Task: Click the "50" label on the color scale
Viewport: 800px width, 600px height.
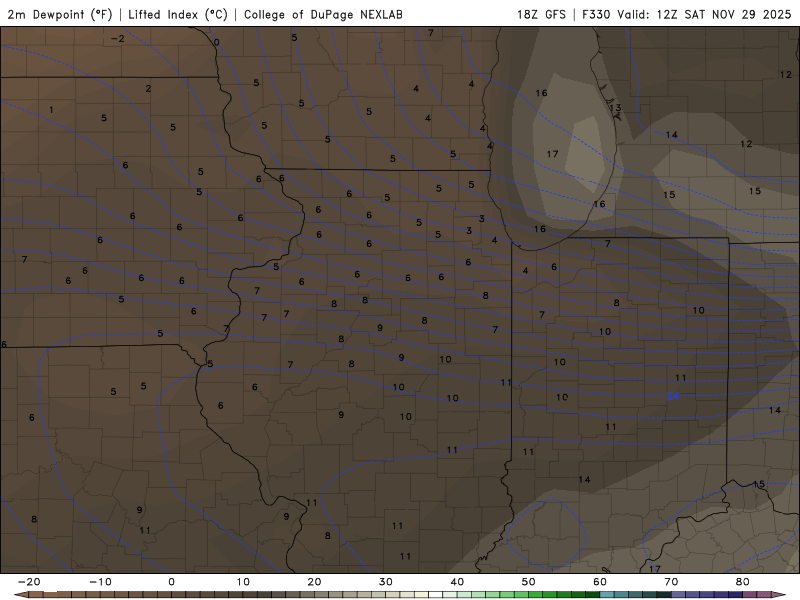Action: [529, 582]
